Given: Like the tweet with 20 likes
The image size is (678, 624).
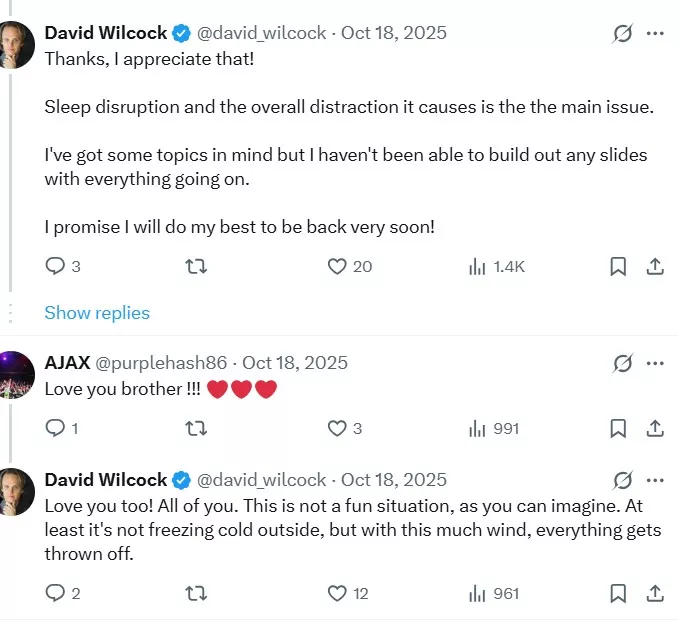Looking at the screenshot, I should (338, 266).
